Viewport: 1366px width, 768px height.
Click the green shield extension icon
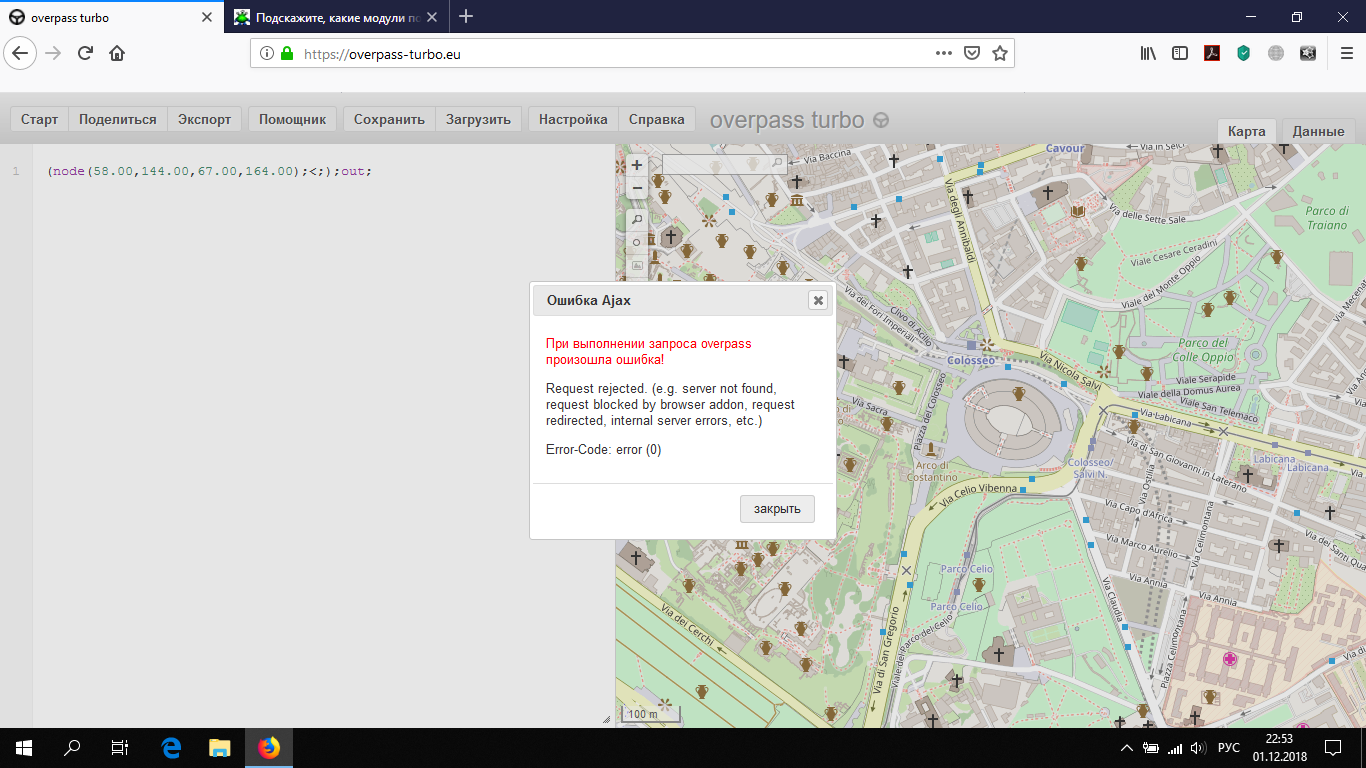point(1243,54)
